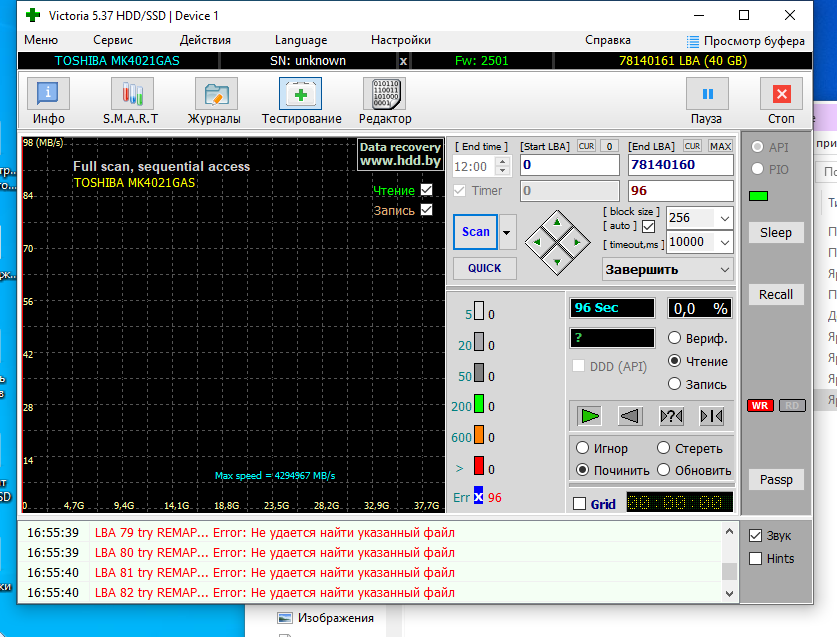The width and height of the screenshot is (837, 637).
Task: Open the Сервис menu
Action: coord(113,40)
